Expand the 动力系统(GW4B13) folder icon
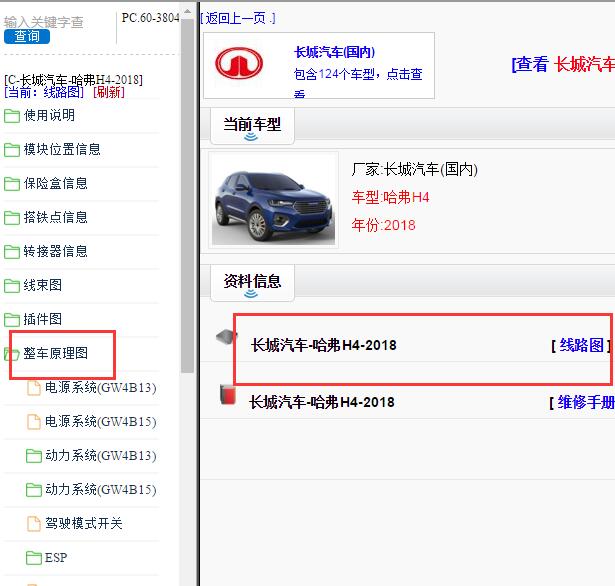The image size is (615, 586). (34, 456)
